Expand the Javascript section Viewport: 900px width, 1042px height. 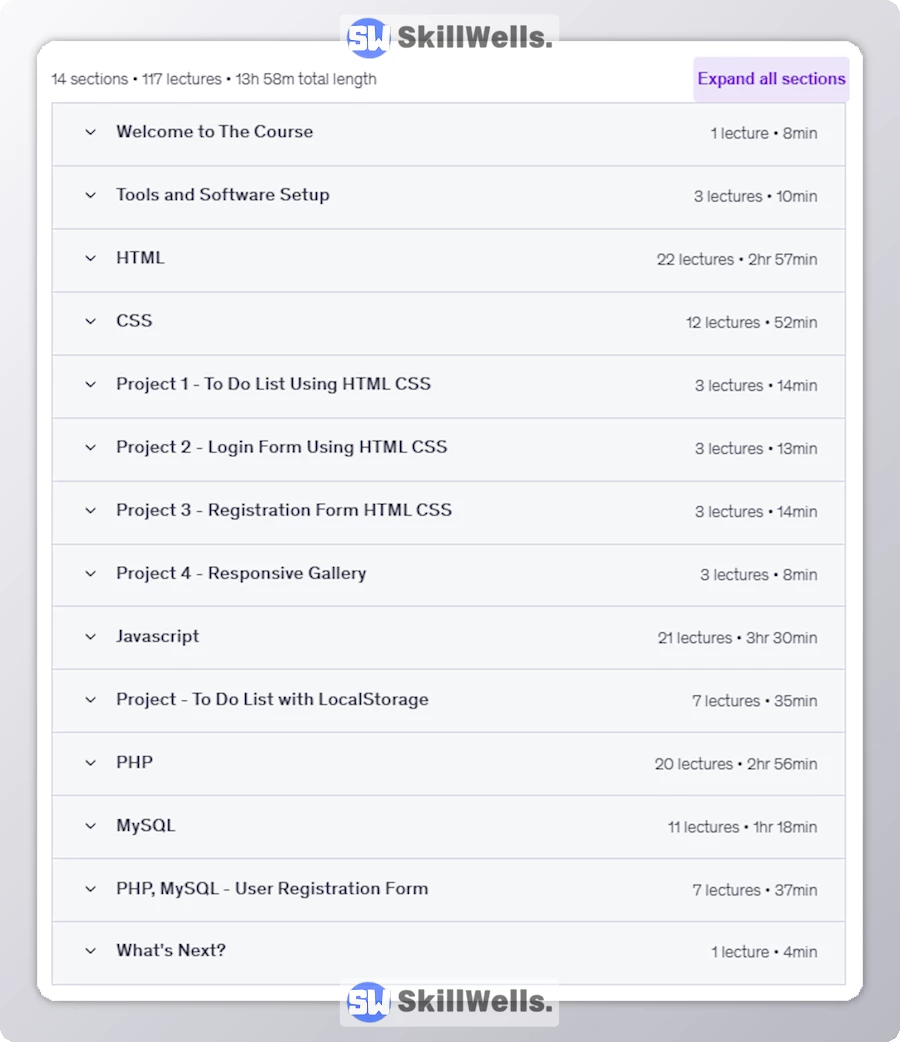(89, 637)
